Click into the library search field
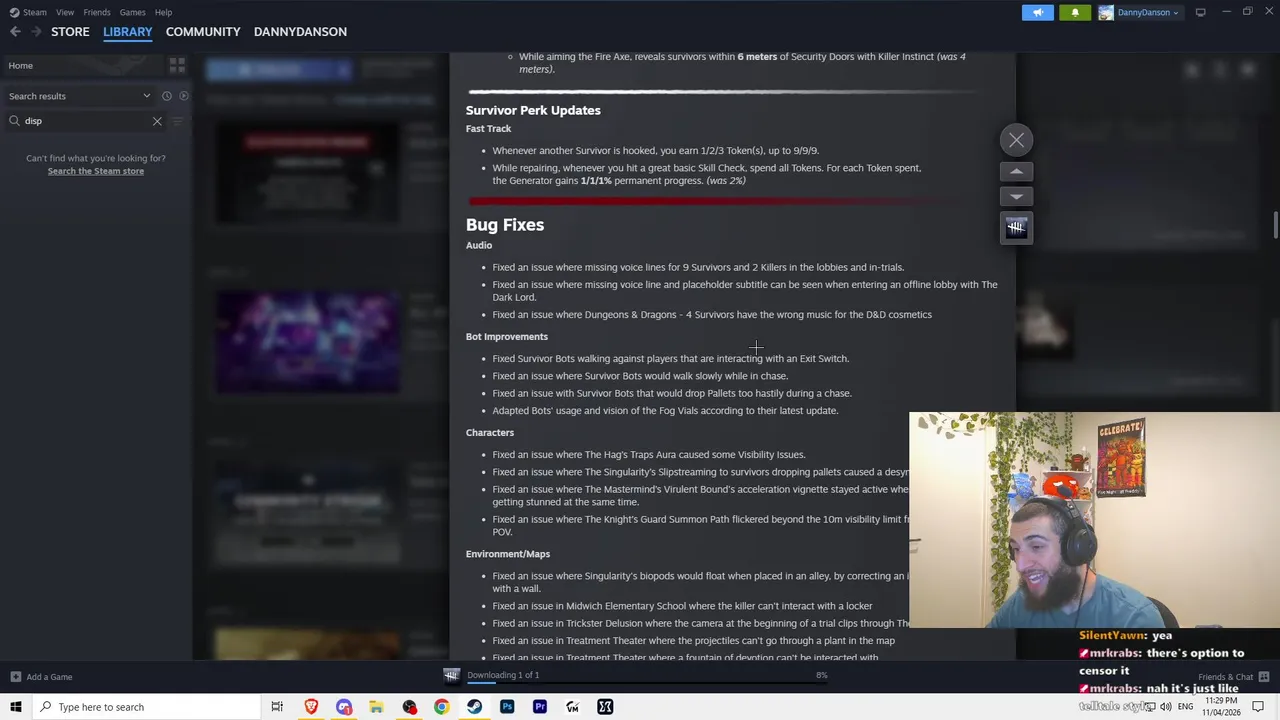This screenshot has width=1280, height=720. tap(85, 121)
